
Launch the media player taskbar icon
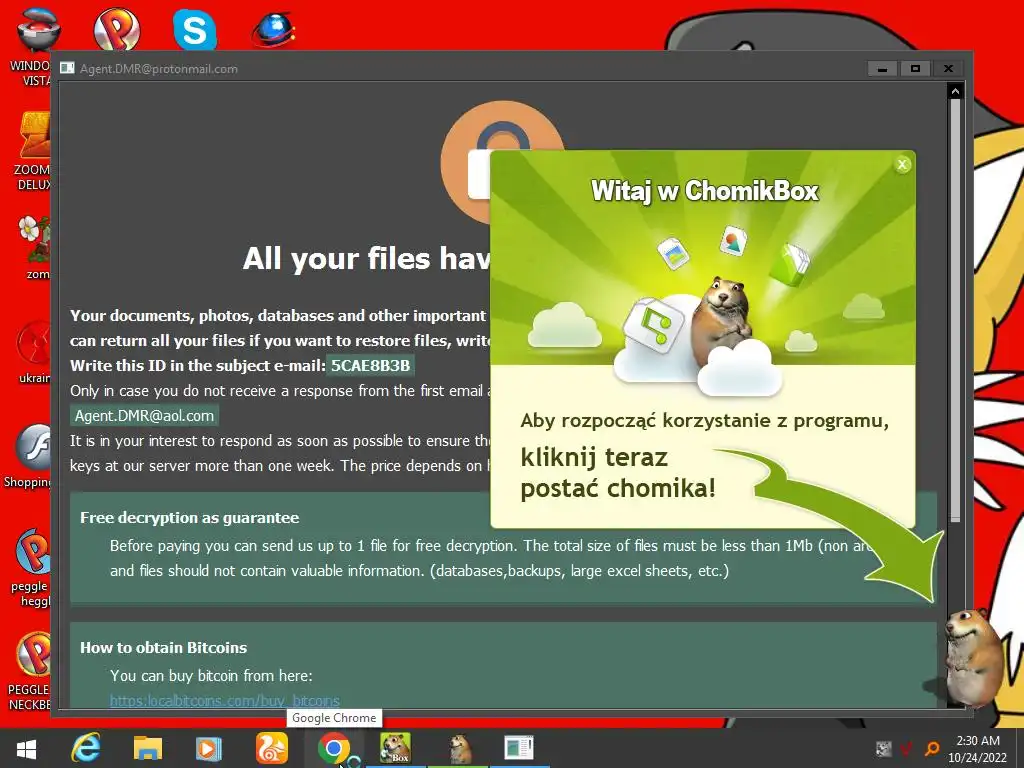coord(209,748)
